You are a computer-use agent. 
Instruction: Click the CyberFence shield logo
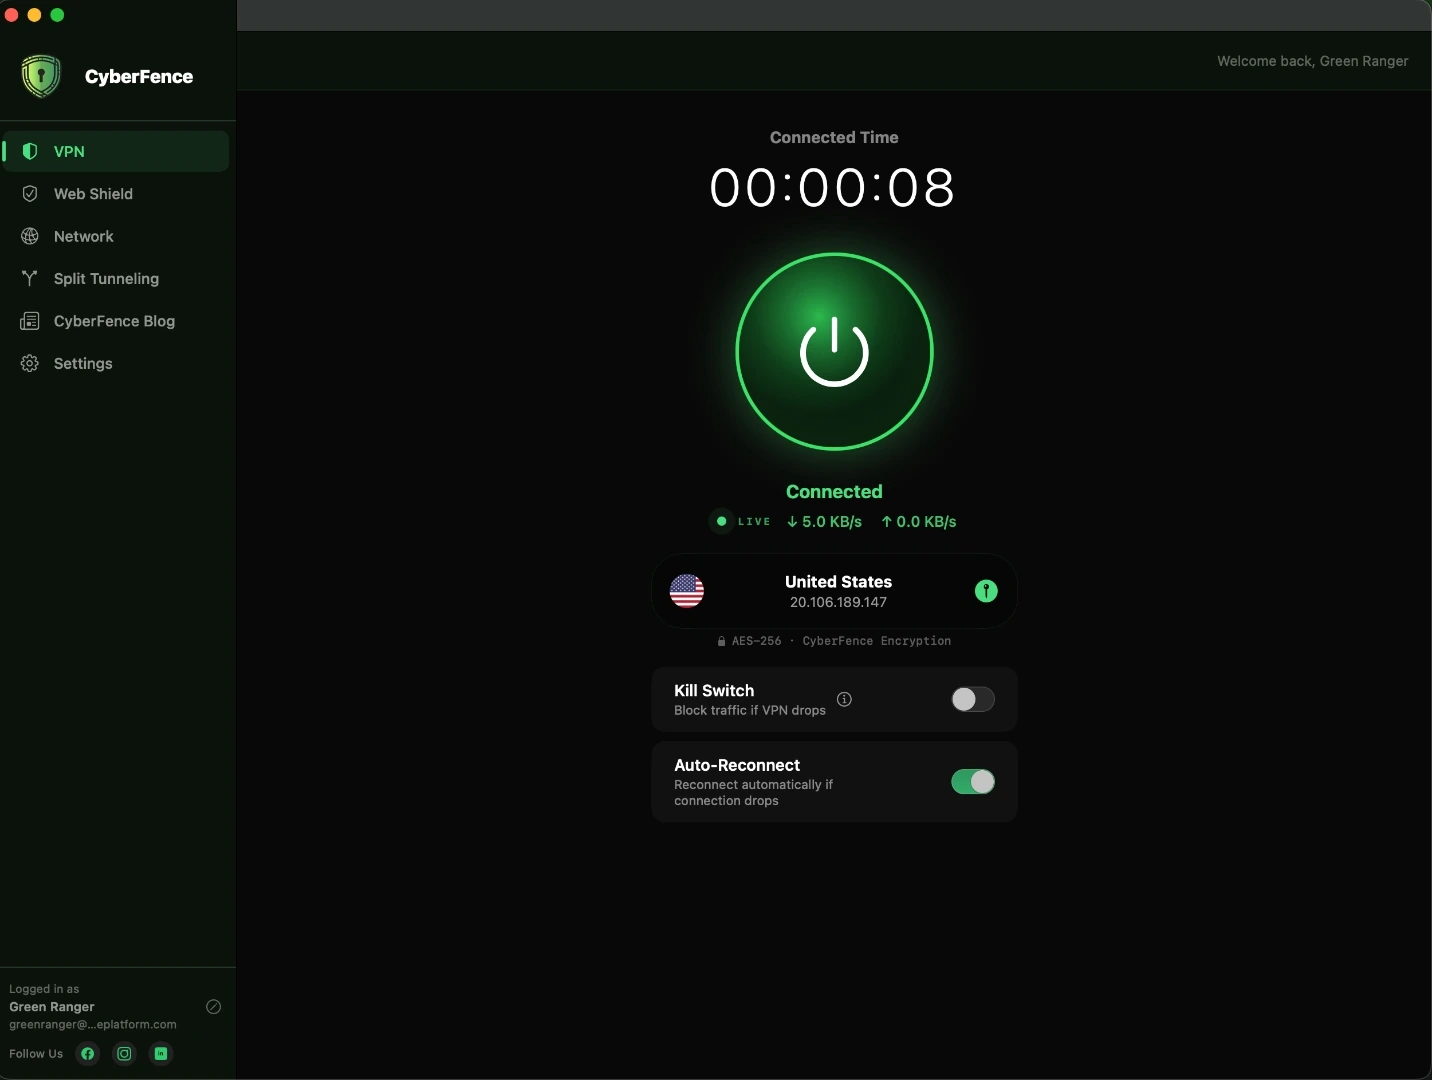pos(41,76)
